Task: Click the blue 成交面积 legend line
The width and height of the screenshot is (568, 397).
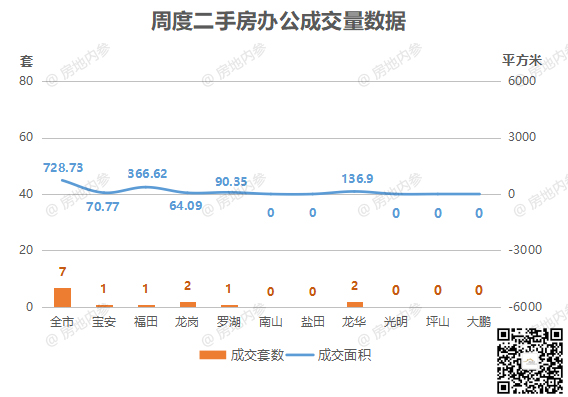Action: [299, 355]
